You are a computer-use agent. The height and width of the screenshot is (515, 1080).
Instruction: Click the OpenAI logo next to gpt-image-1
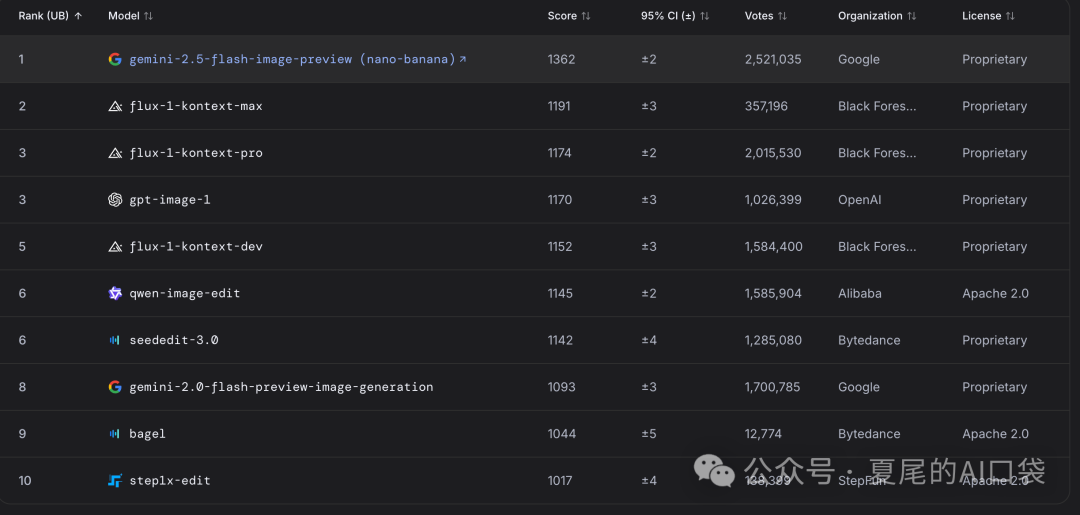115,200
